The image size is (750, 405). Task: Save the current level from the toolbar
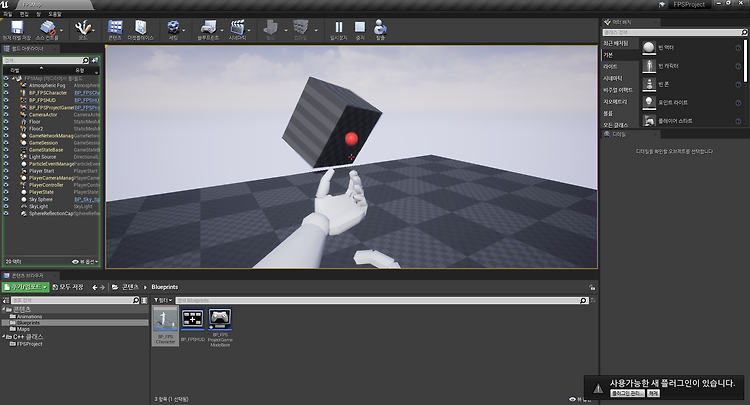click(17, 28)
